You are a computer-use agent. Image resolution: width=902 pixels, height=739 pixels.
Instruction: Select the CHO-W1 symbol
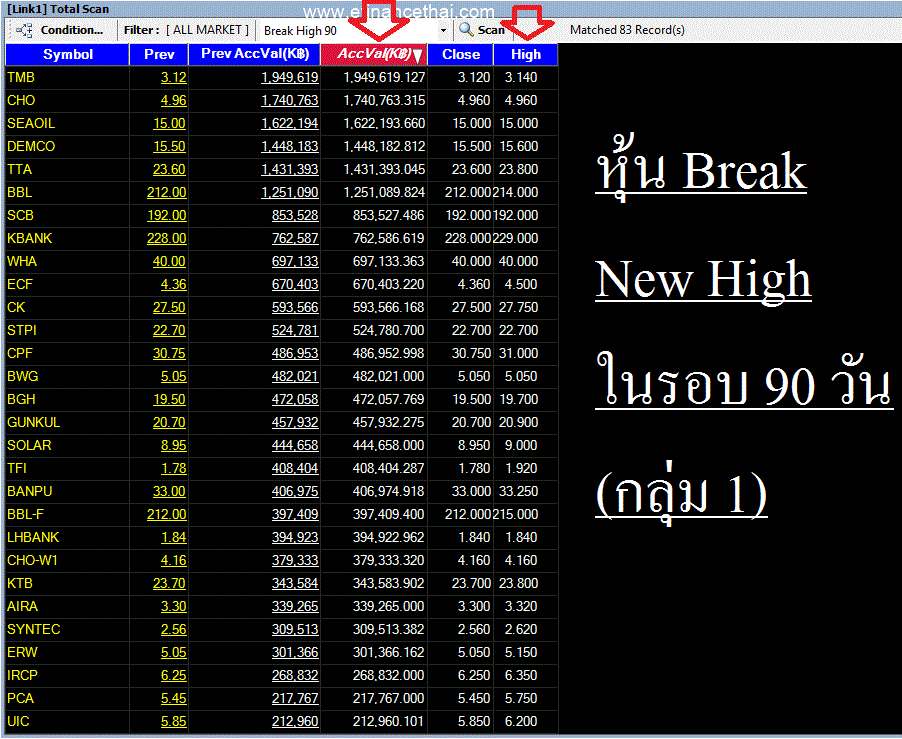(x=32, y=560)
